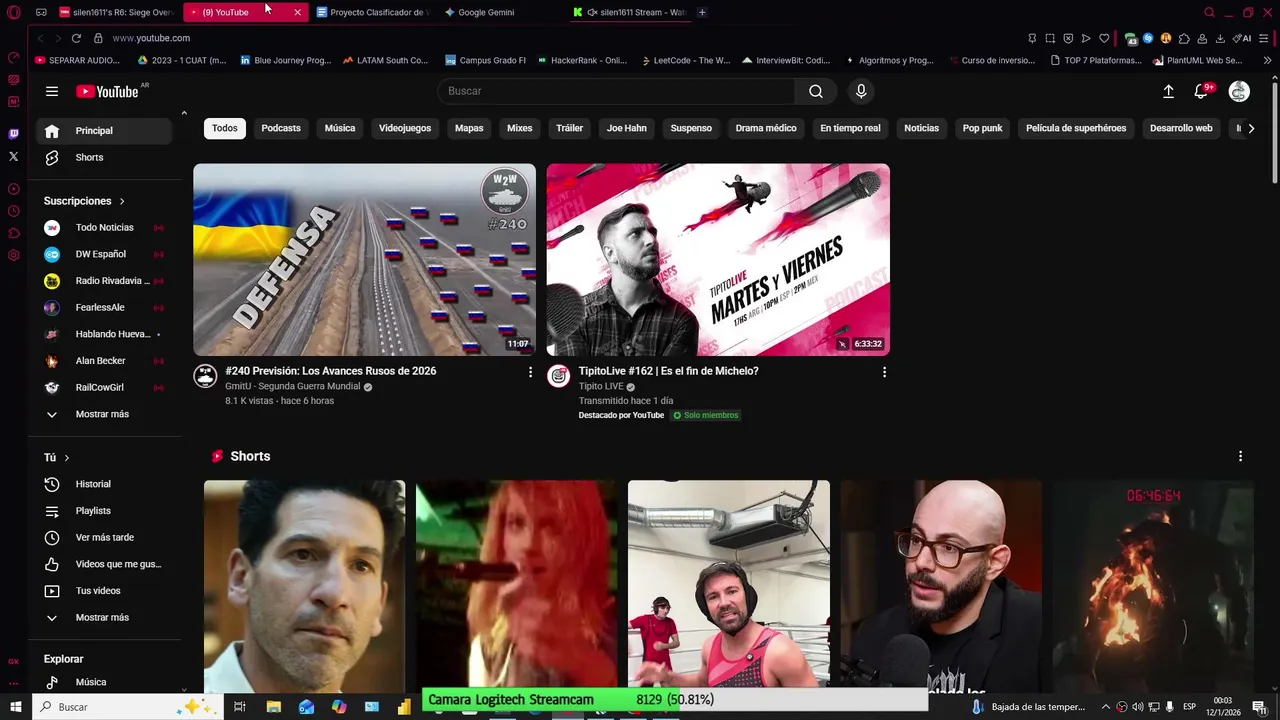Open Todo Noticias subscription channel
This screenshot has width=1280, height=720.
pos(104,228)
